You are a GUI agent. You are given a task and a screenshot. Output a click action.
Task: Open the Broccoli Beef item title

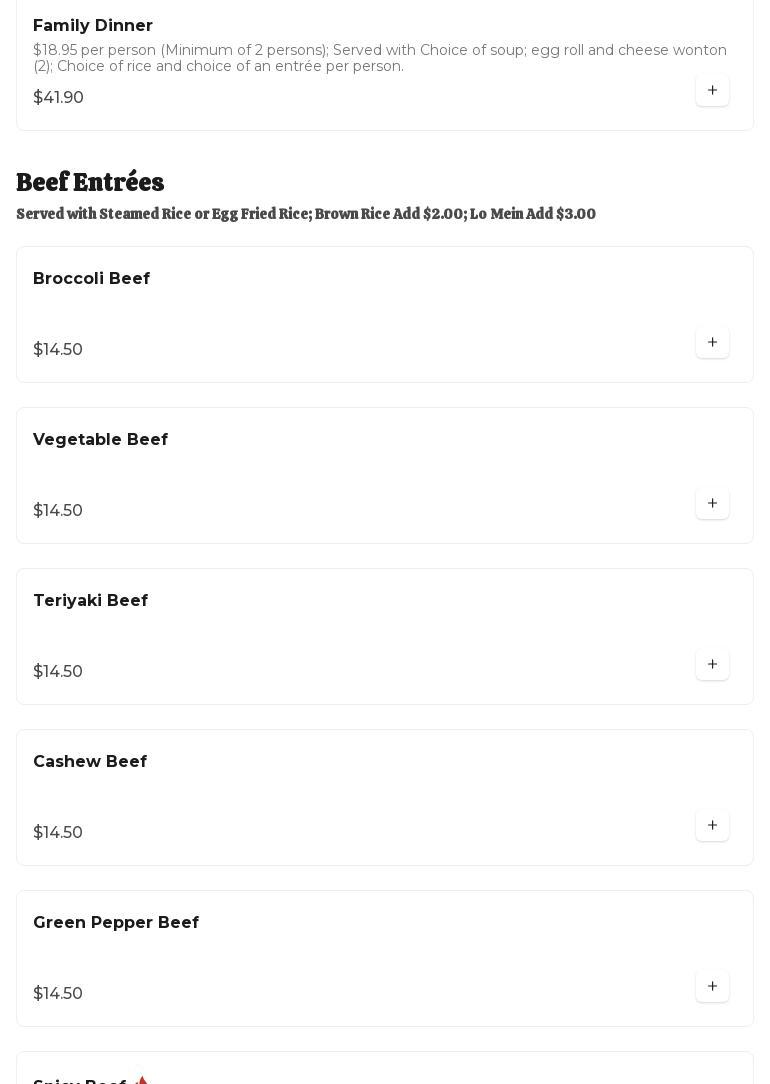(91, 279)
